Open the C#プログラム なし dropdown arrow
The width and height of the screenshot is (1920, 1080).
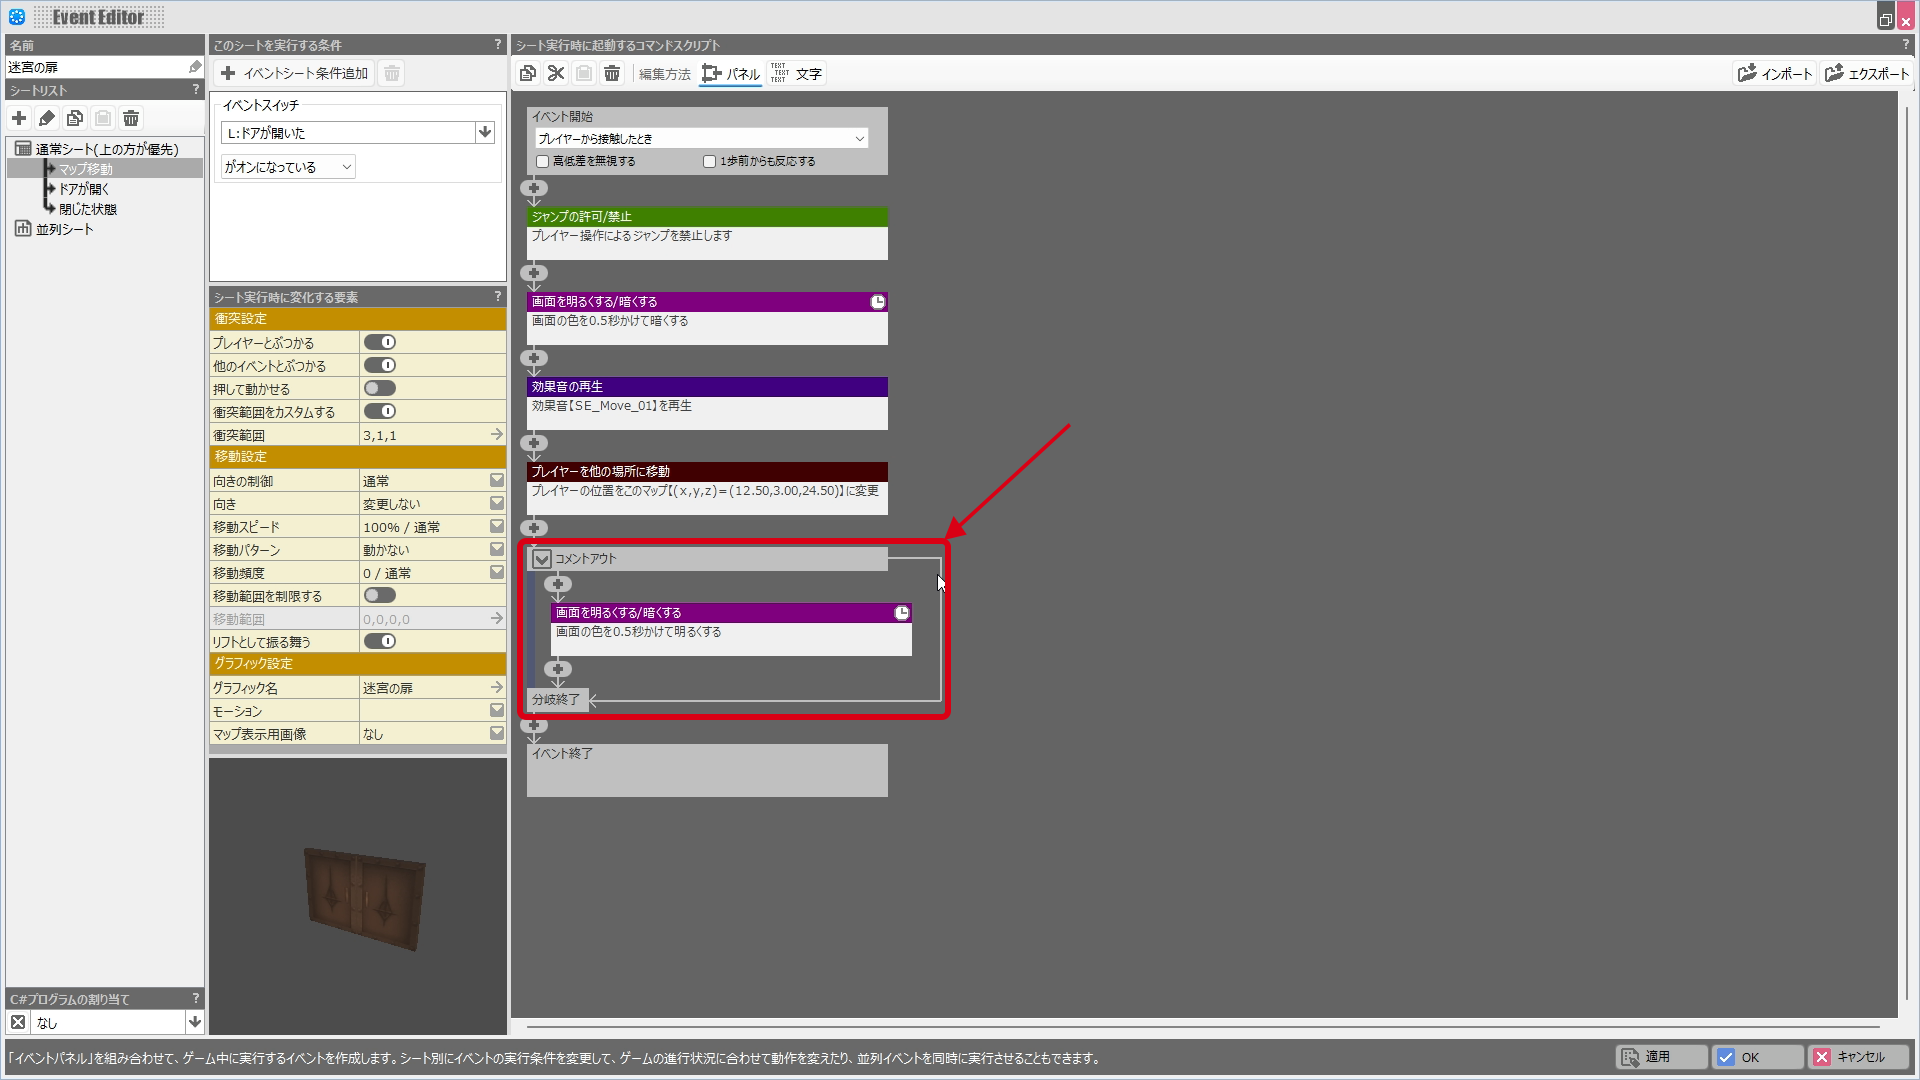point(195,1022)
